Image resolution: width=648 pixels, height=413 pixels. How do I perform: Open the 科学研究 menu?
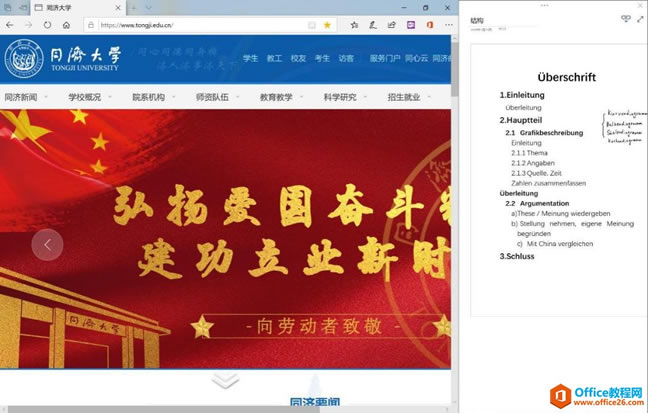[x=340, y=97]
